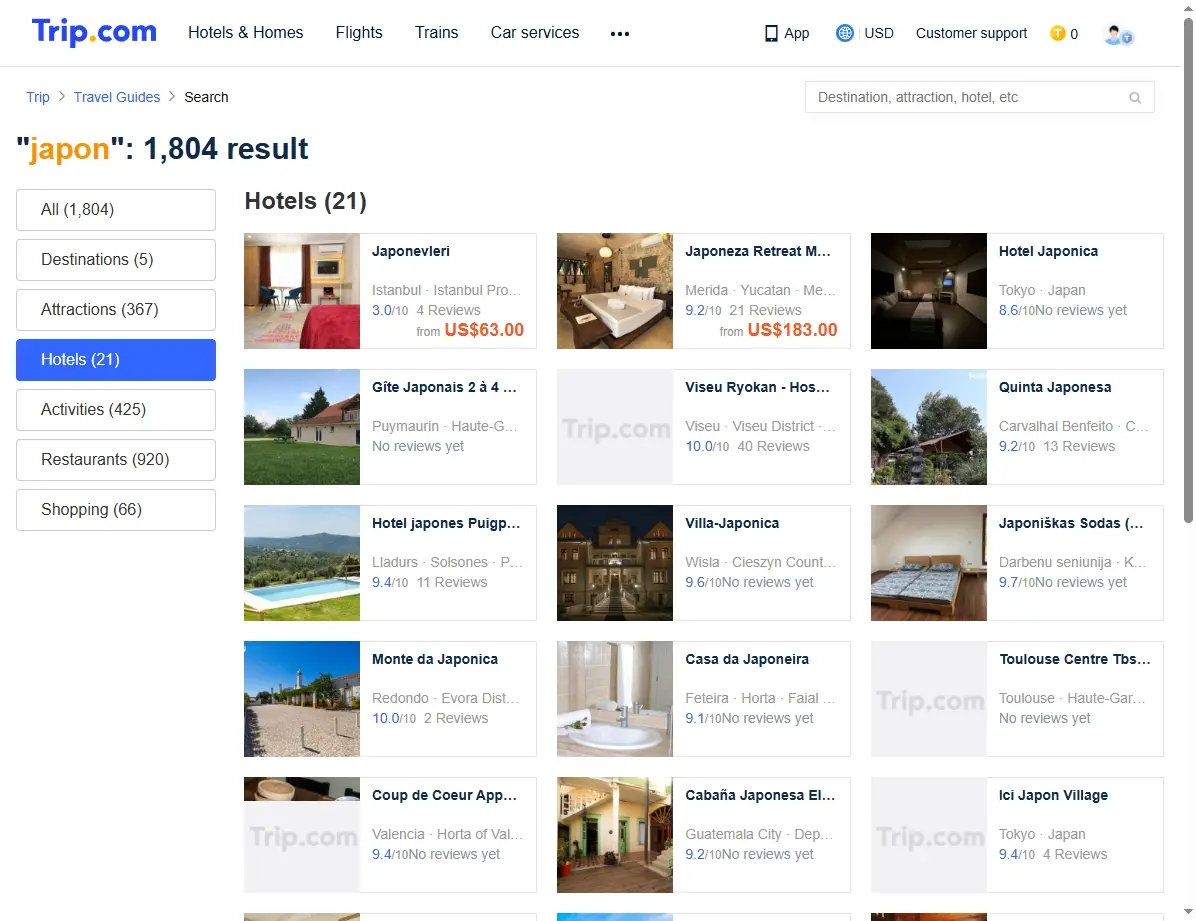Open Hotel japones Puigpinos pool photo
Image resolution: width=1196 pixels, height=921 pixels.
302,562
